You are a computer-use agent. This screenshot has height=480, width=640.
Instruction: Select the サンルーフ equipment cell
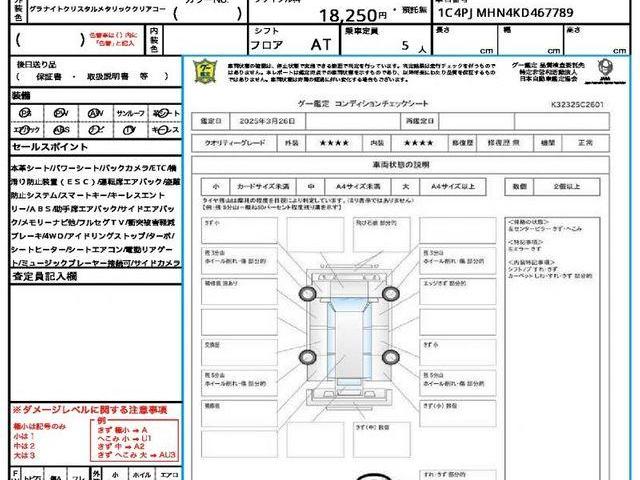tap(130, 113)
